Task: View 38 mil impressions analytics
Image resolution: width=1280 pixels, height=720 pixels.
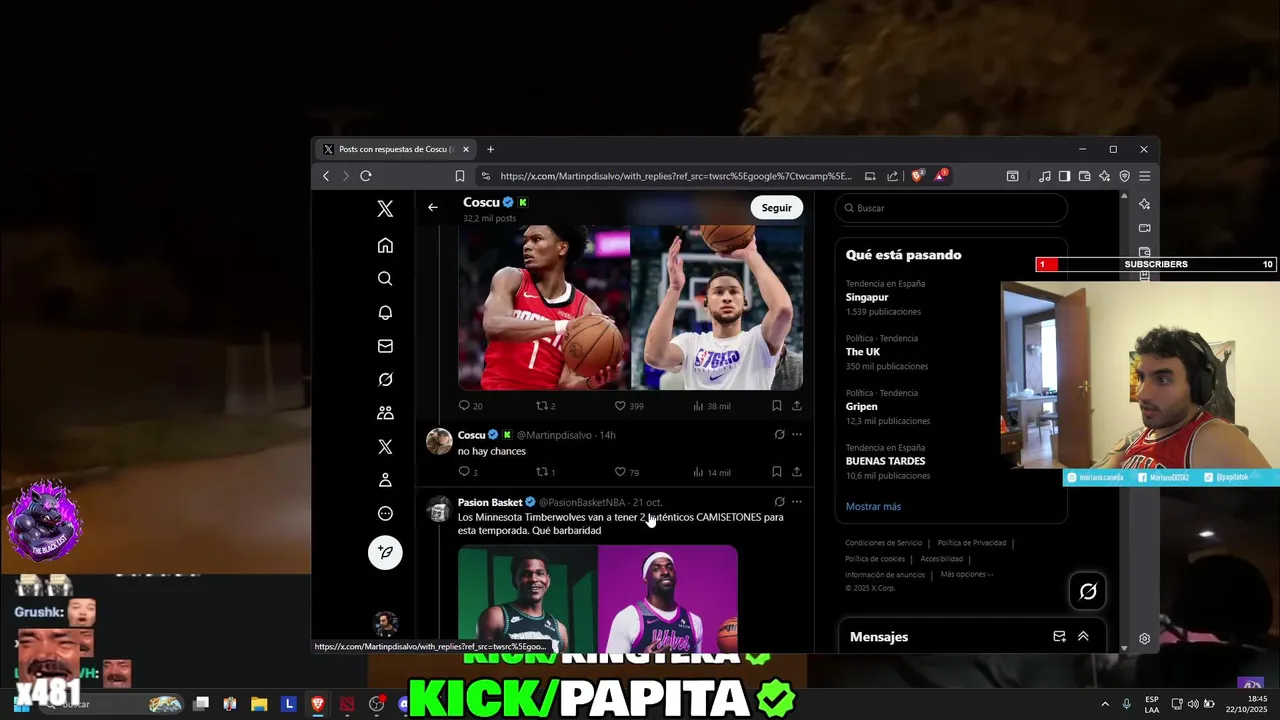Action: click(x=711, y=406)
